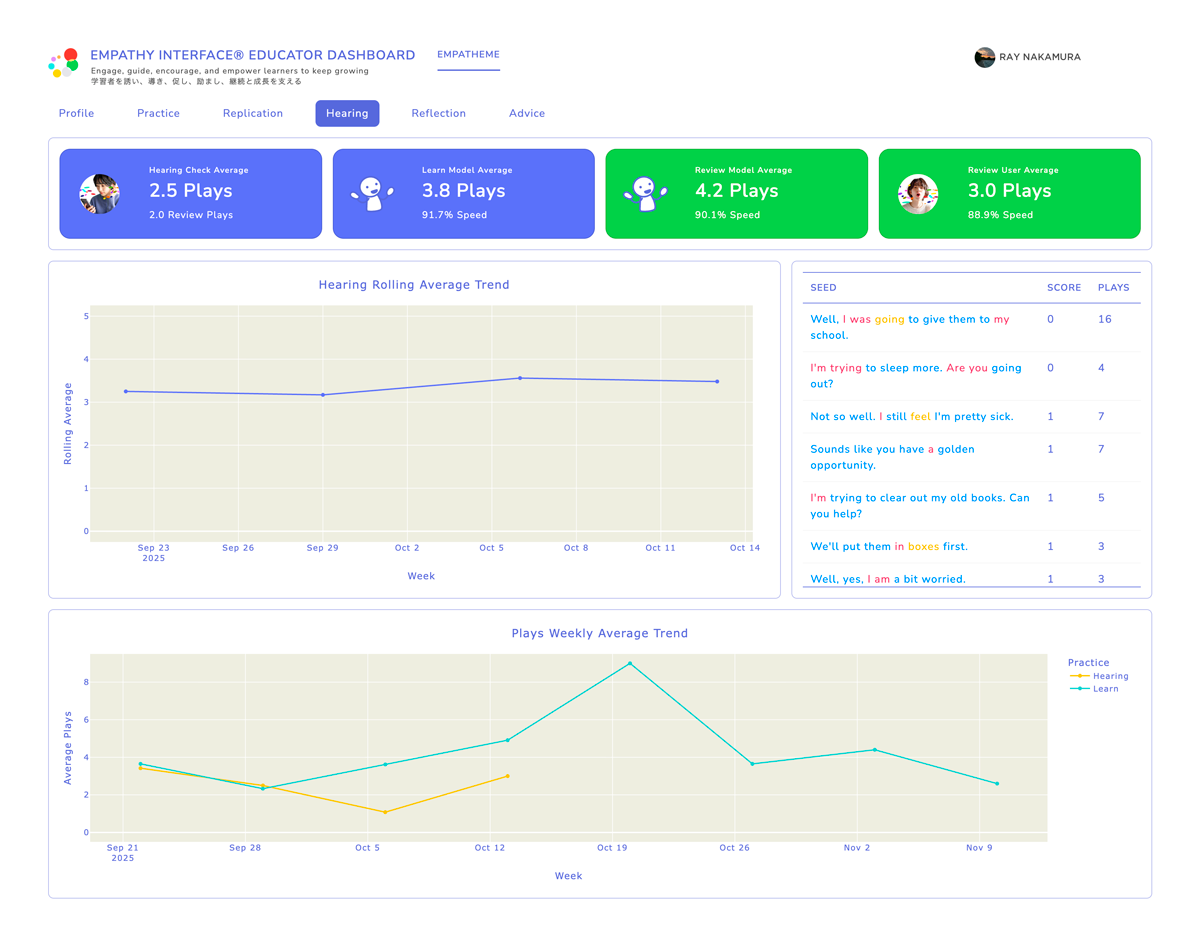Select the Reflection tab
This screenshot has height=933, width=1200.
(x=438, y=113)
